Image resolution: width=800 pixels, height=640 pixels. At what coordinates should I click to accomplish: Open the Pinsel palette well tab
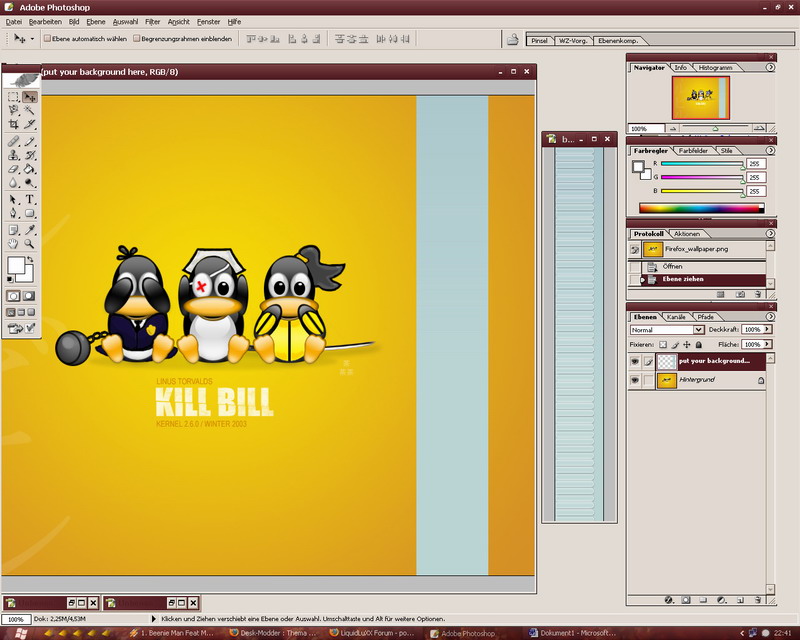point(539,41)
